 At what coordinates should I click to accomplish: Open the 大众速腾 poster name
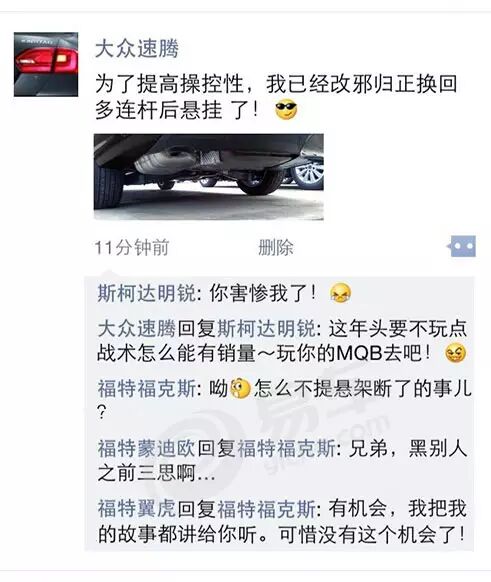click(x=137, y=49)
